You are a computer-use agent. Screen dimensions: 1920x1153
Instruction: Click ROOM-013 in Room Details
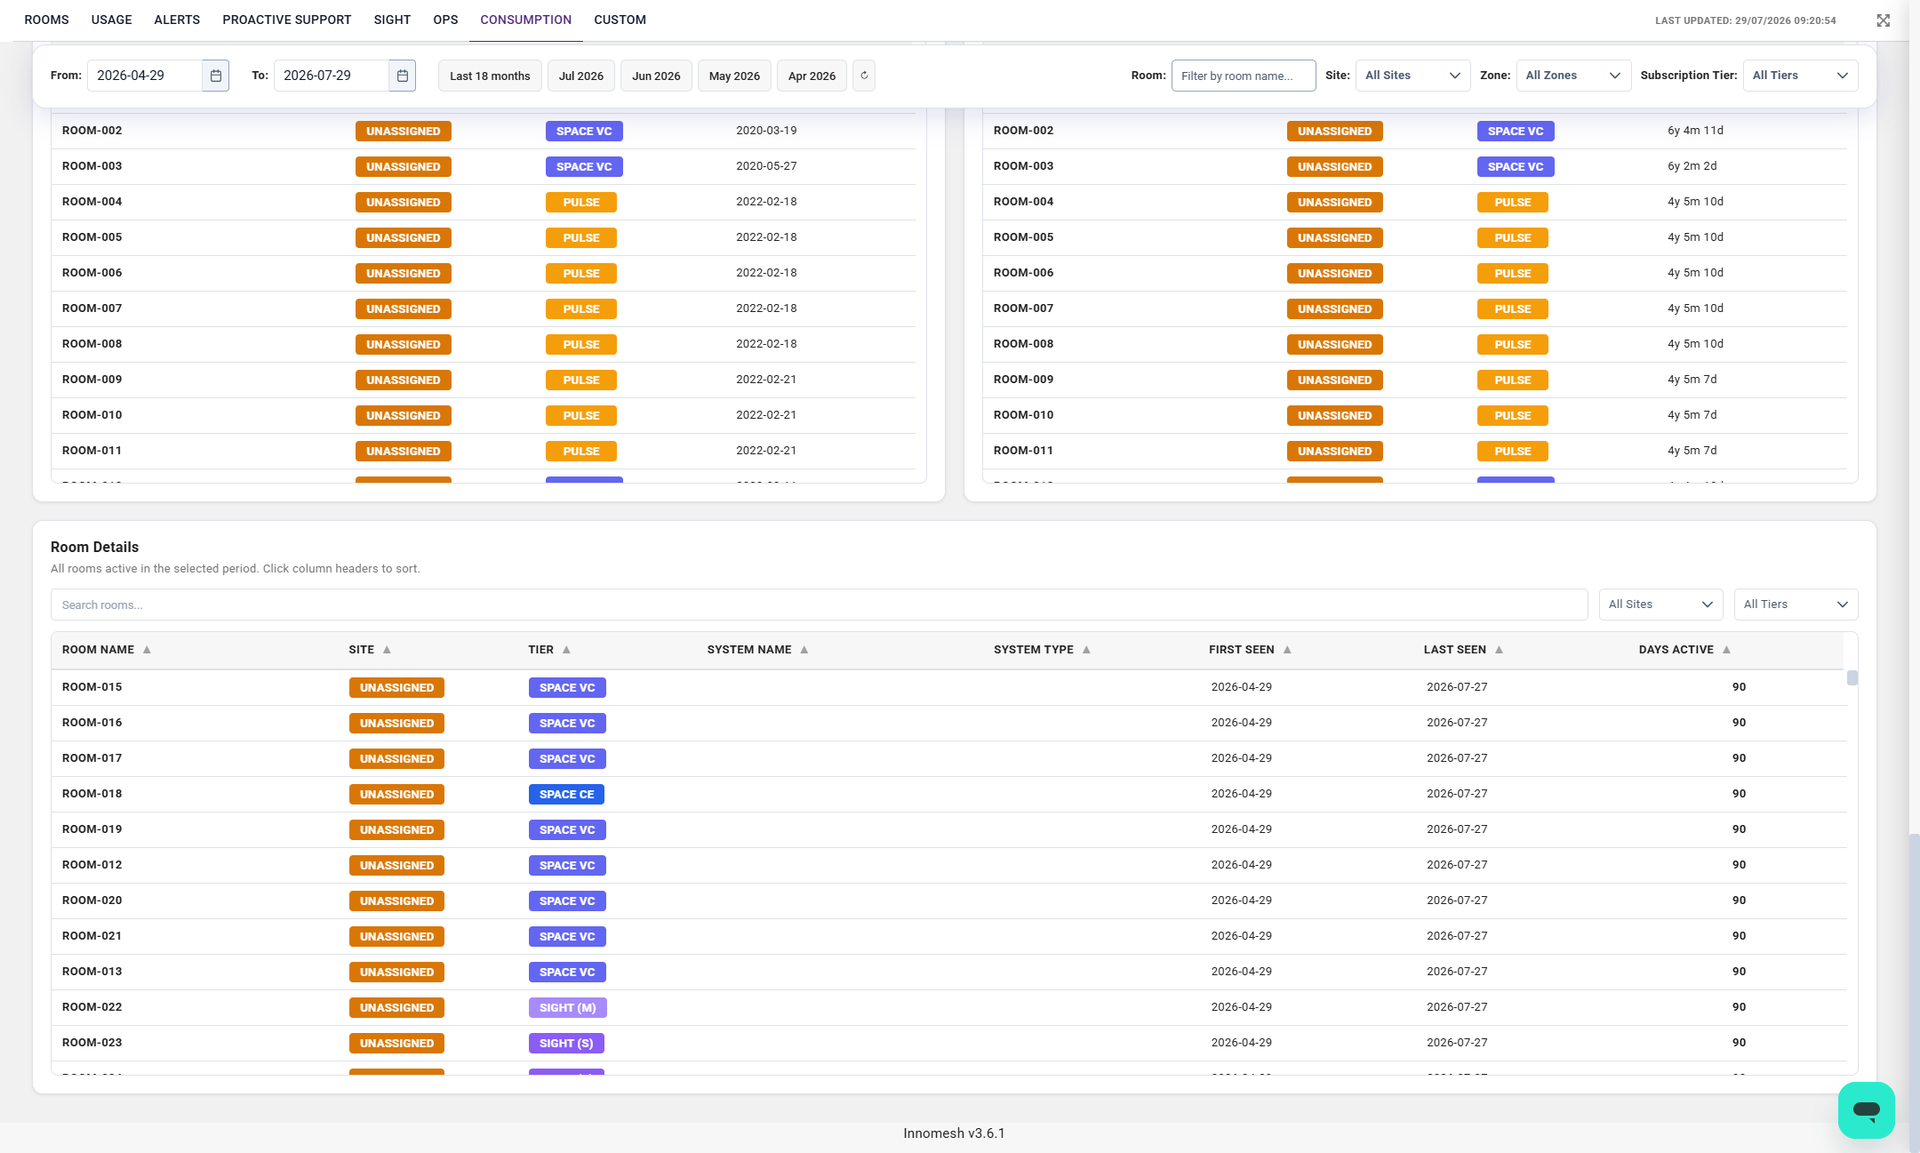[x=92, y=972]
